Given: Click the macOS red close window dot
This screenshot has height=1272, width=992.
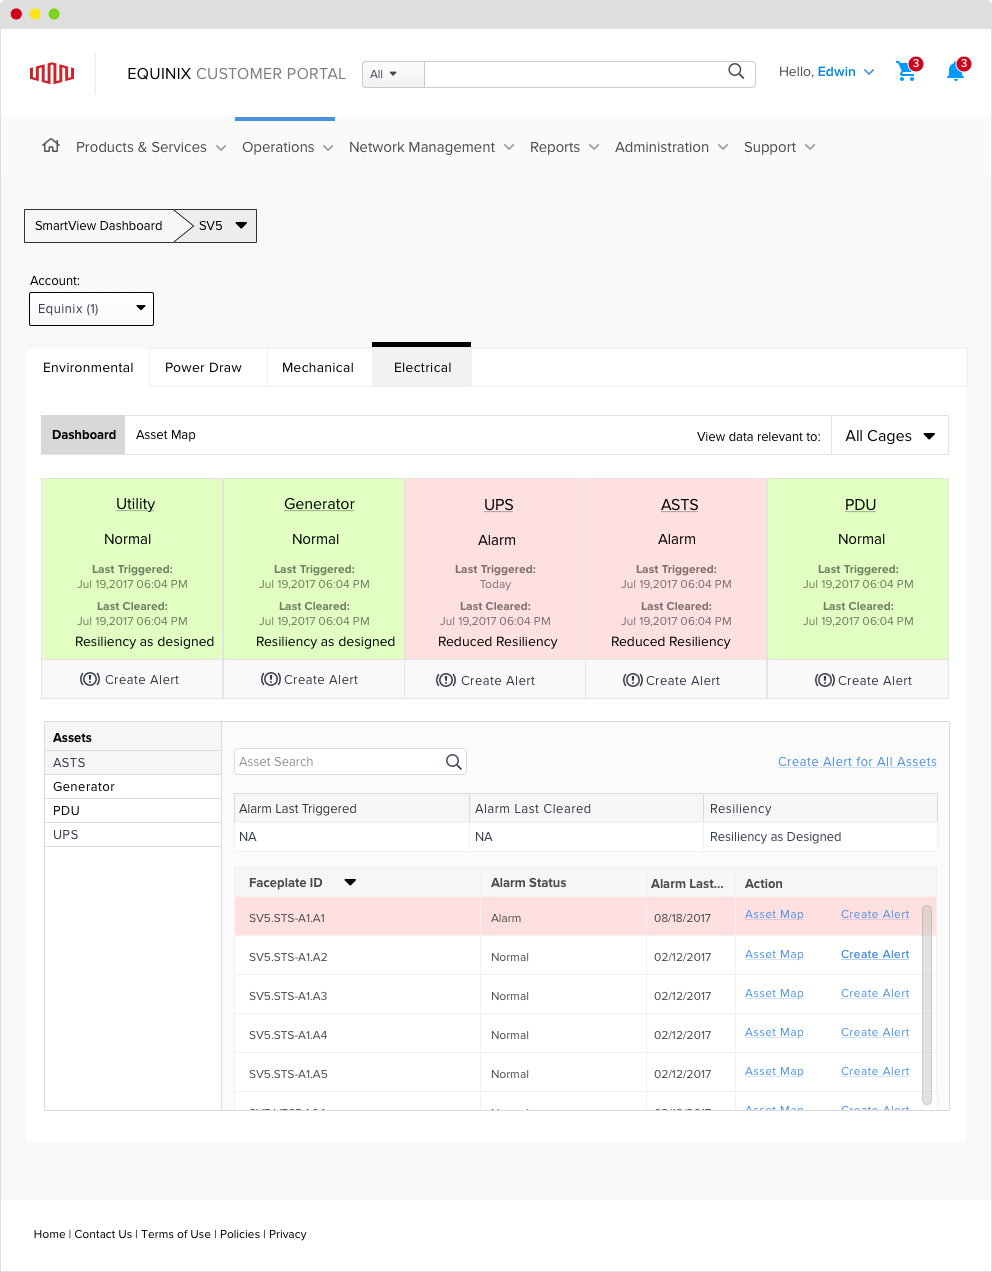Looking at the screenshot, I should [16, 14].
